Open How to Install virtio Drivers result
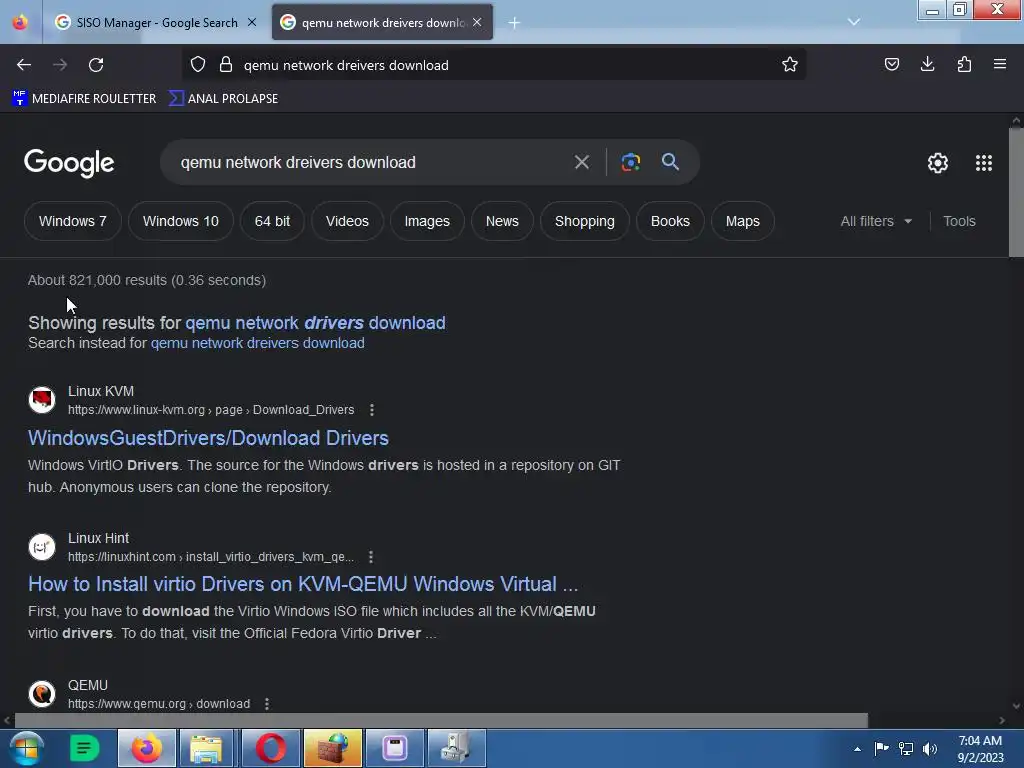The height and width of the screenshot is (768, 1024). point(303,584)
